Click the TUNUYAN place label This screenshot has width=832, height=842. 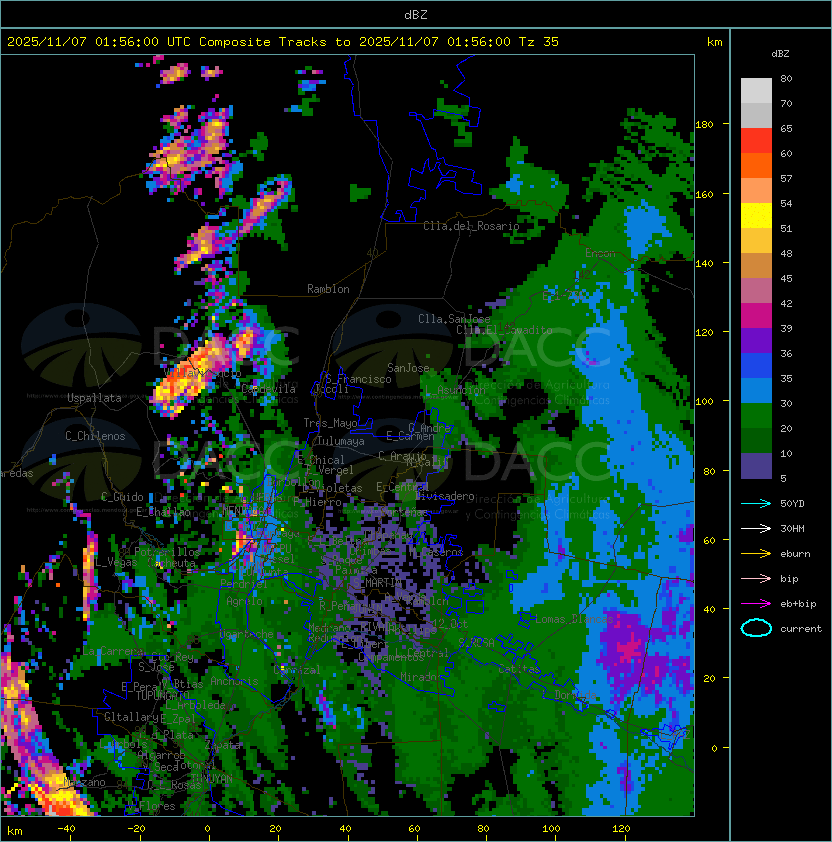pyautogui.click(x=212, y=779)
